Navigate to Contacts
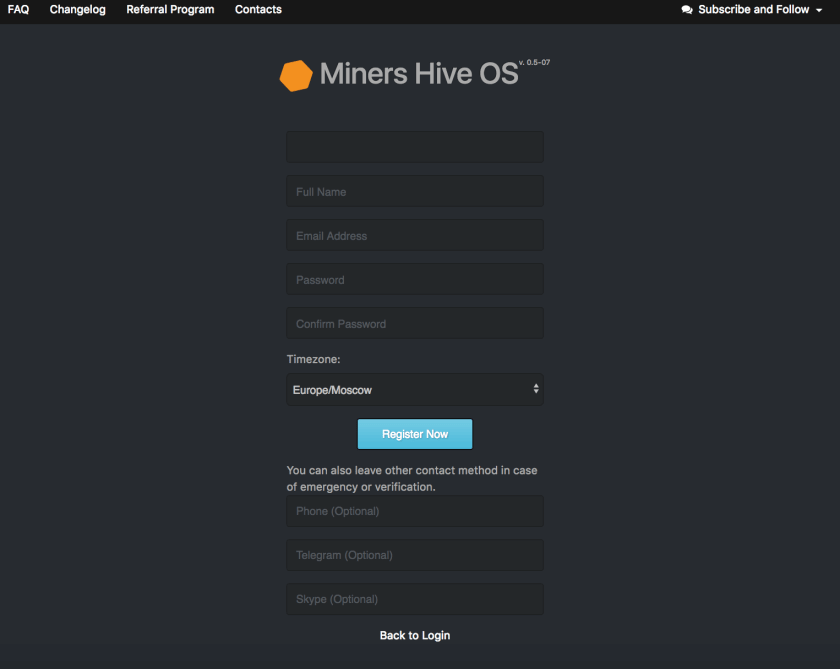This screenshot has width=840, height=669. coord(258,10)
